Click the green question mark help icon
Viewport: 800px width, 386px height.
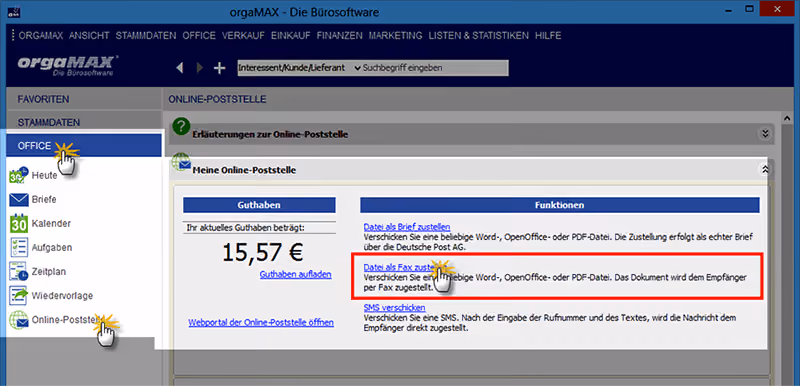tap(181, 126)
